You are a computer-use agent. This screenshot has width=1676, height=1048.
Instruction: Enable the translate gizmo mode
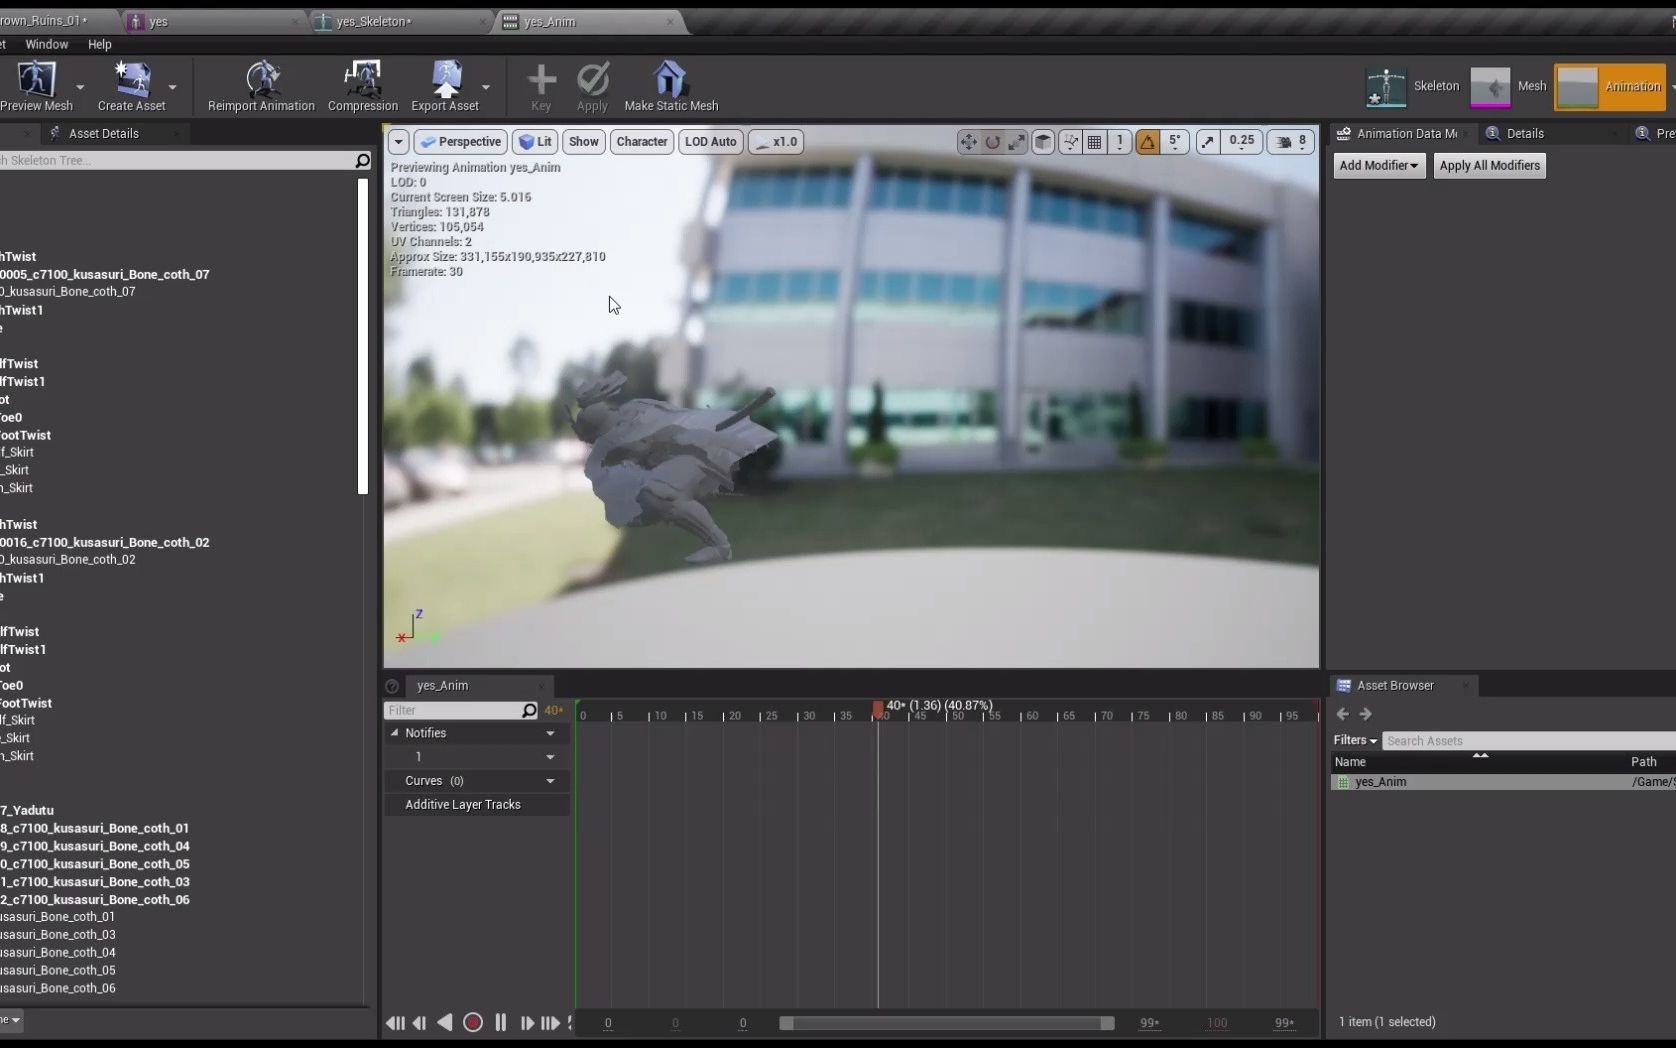tap(967, 141)
